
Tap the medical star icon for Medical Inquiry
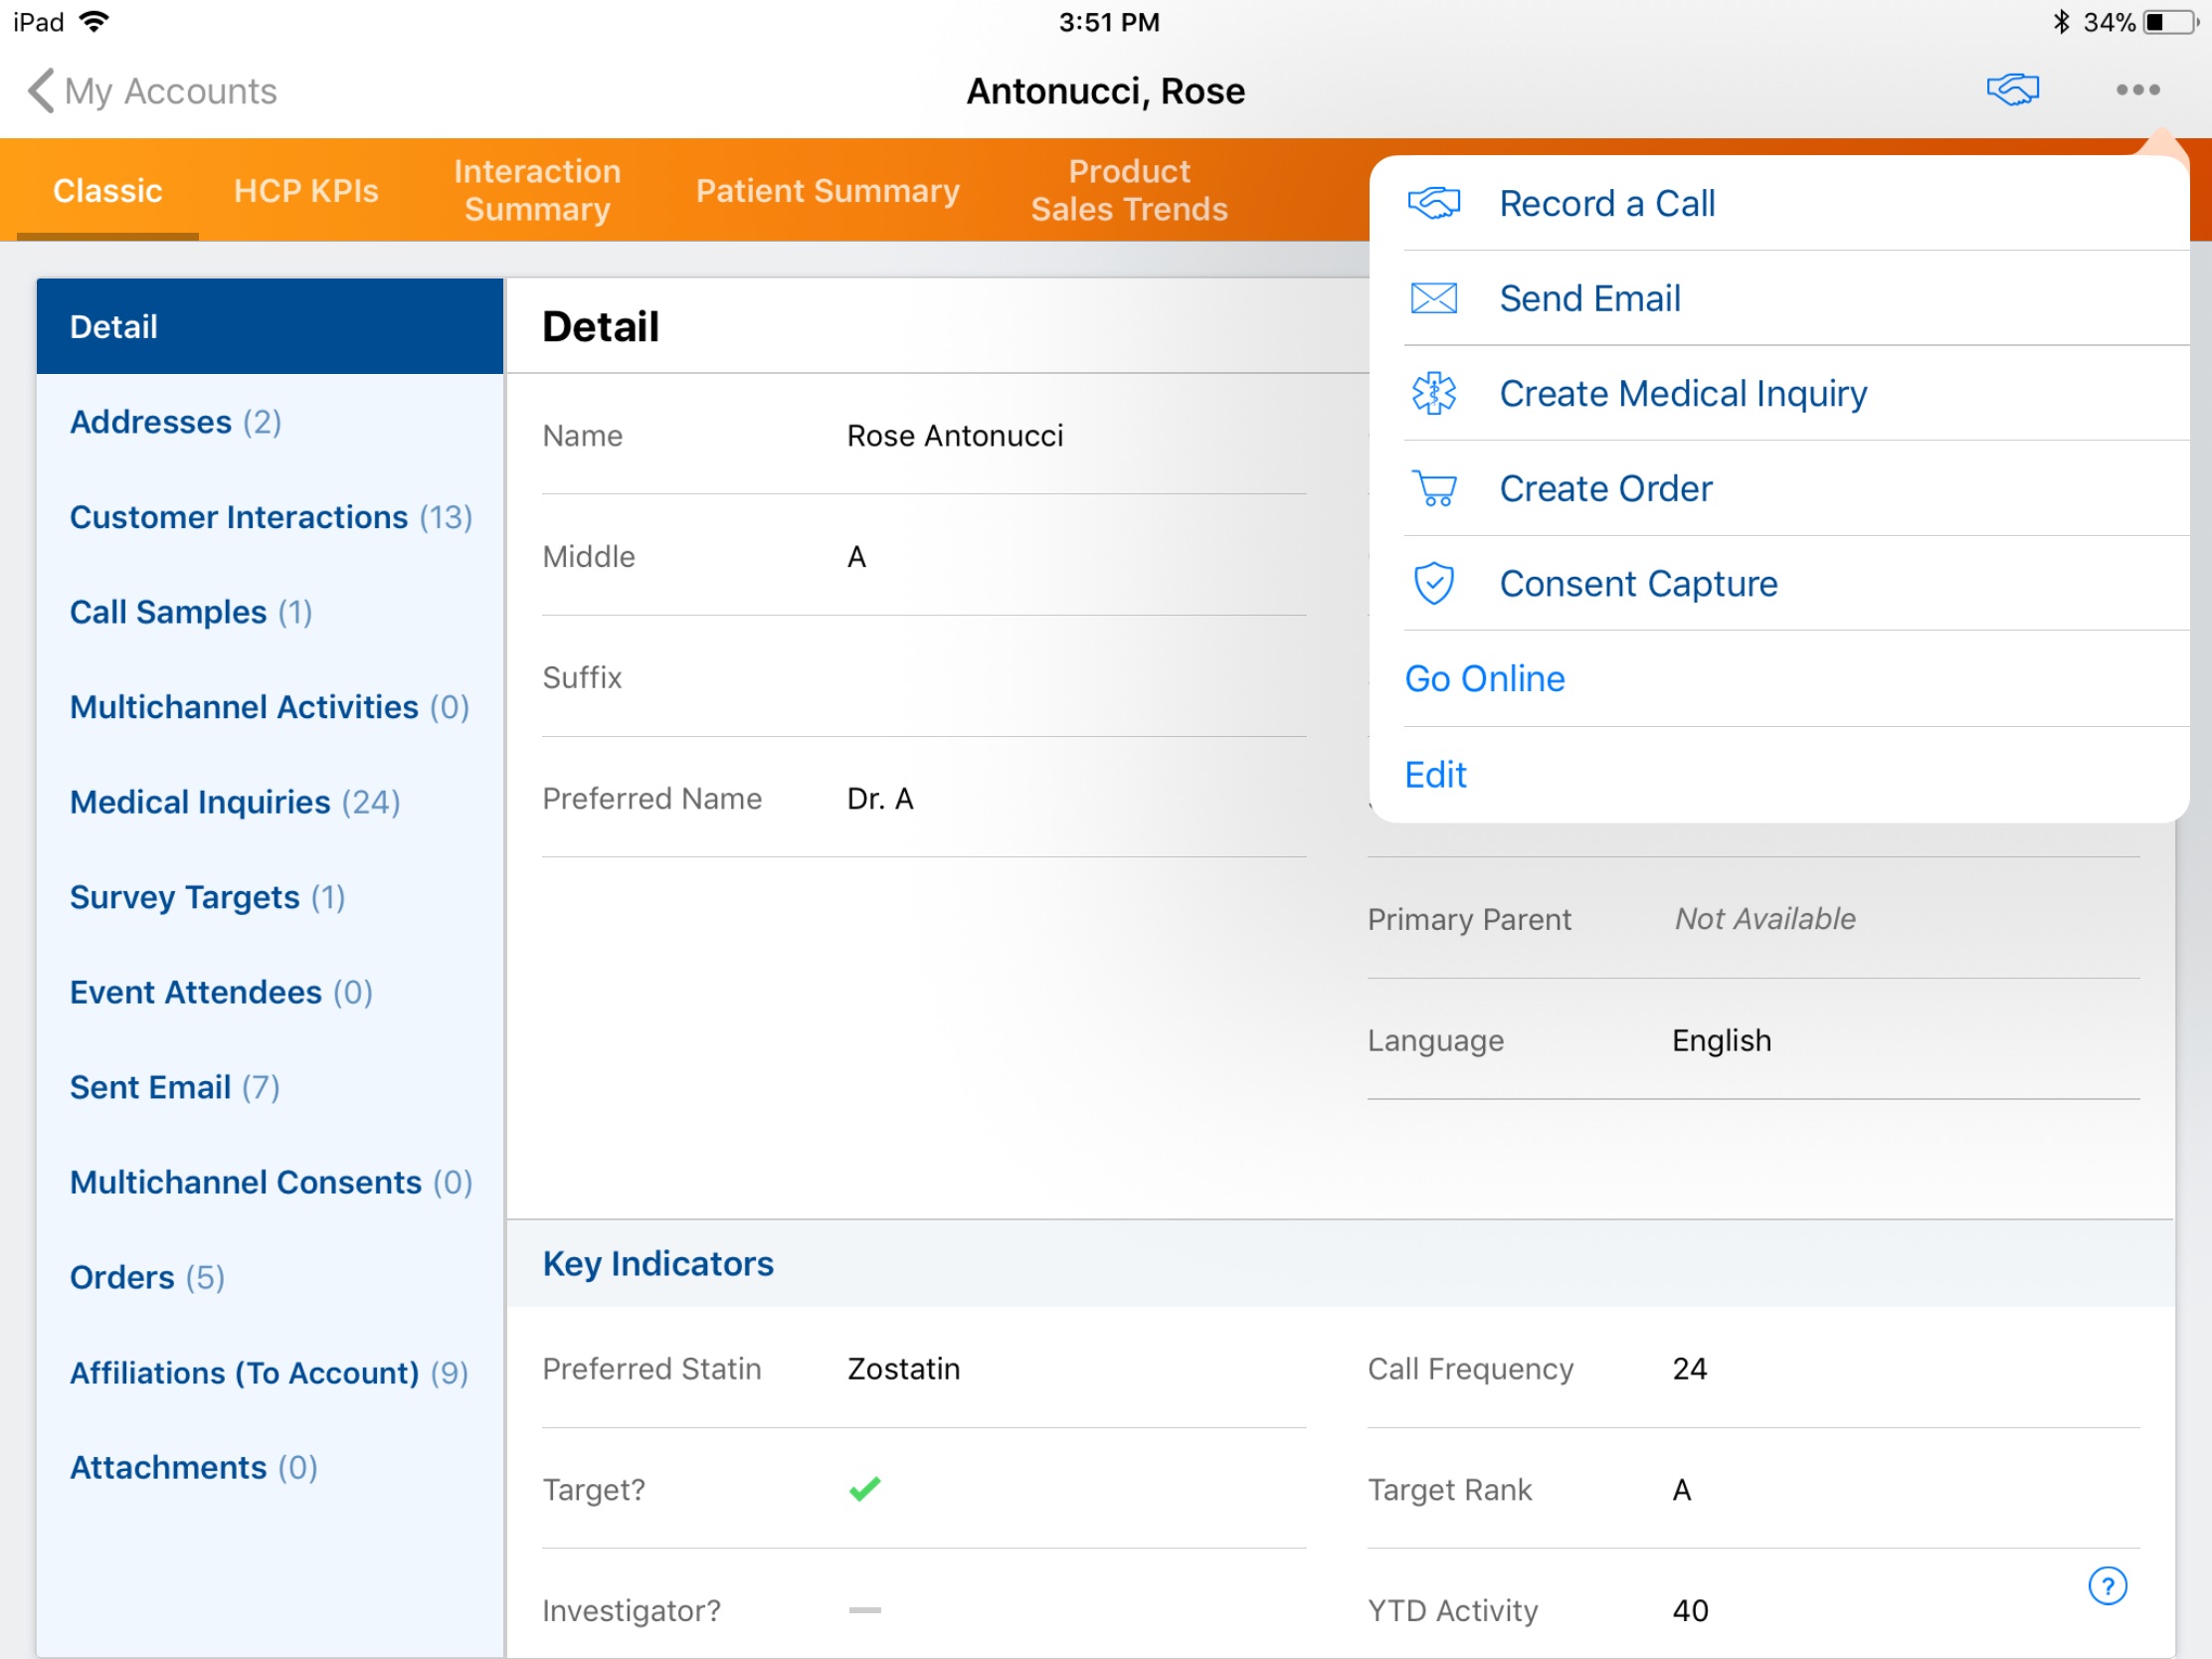(x=1433, y=393)
